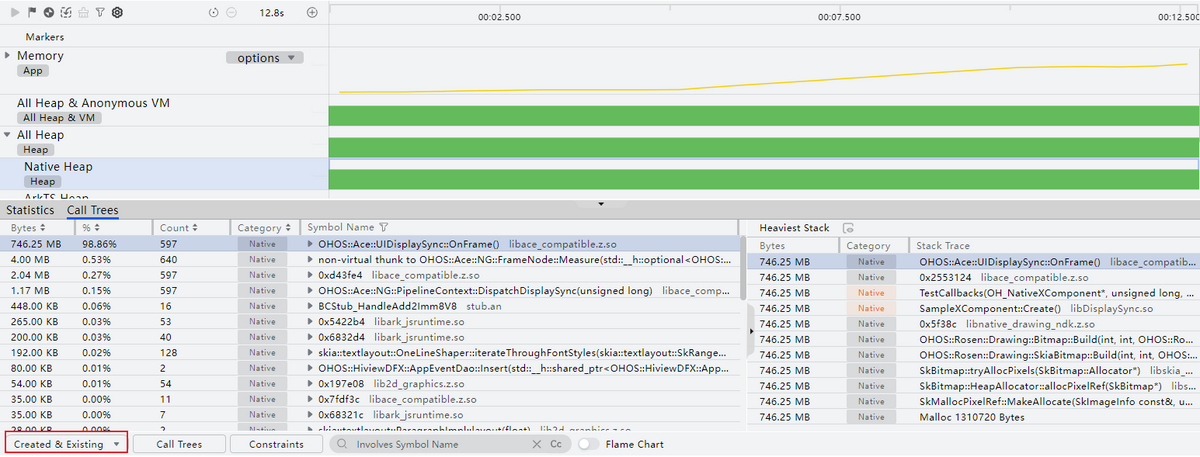Click the flag marker icon in toolbar
1200x457 pixels.
coord(32,13)
